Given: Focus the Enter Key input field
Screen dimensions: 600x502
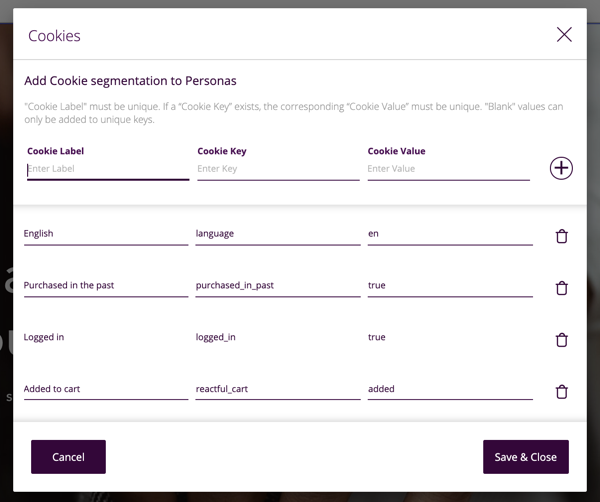Looking at the screenshot, I should tap(278, 169).
